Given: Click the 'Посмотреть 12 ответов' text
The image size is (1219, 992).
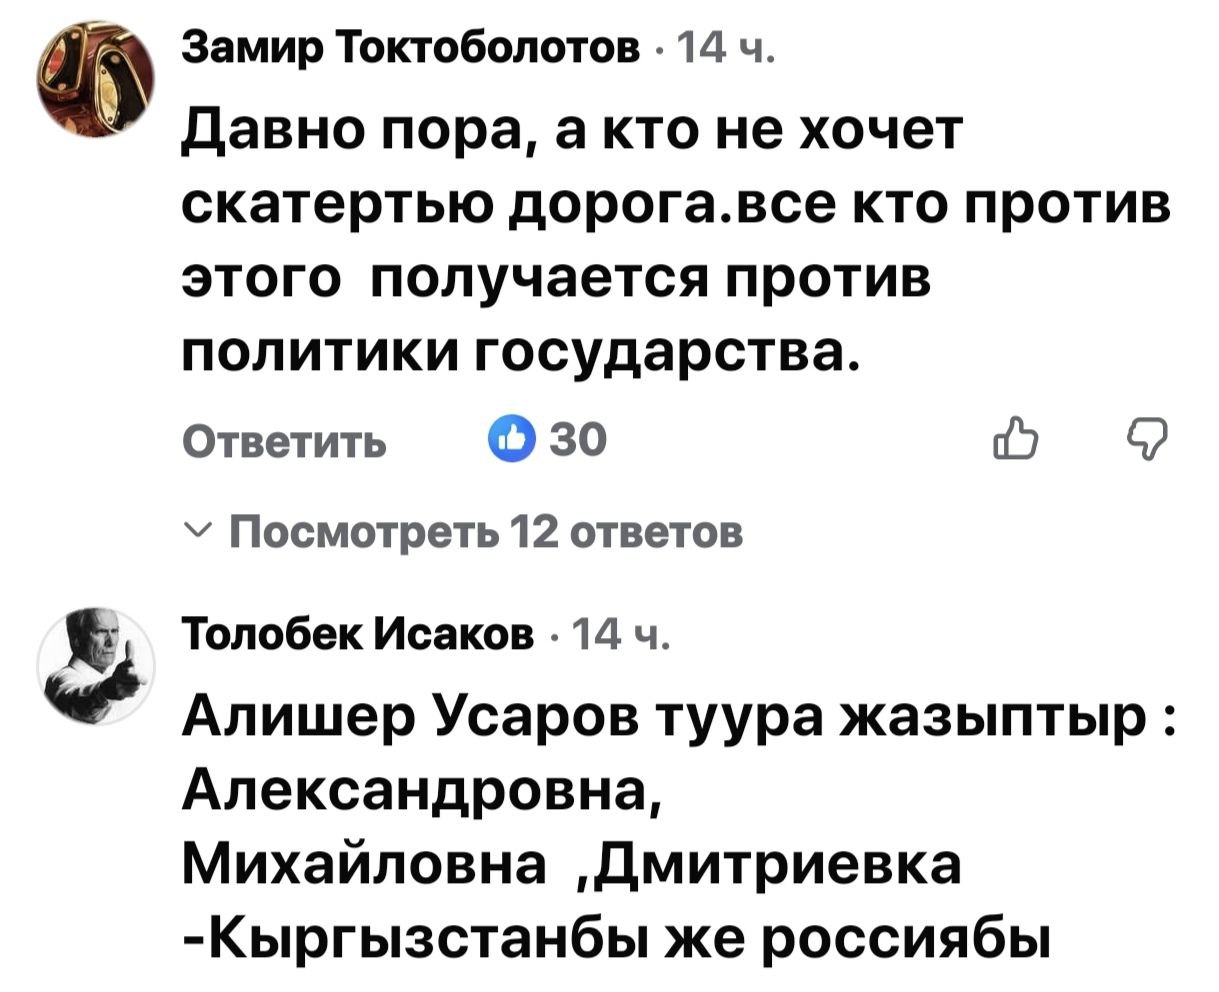Looking at the screenshot, I should [488, 532].
